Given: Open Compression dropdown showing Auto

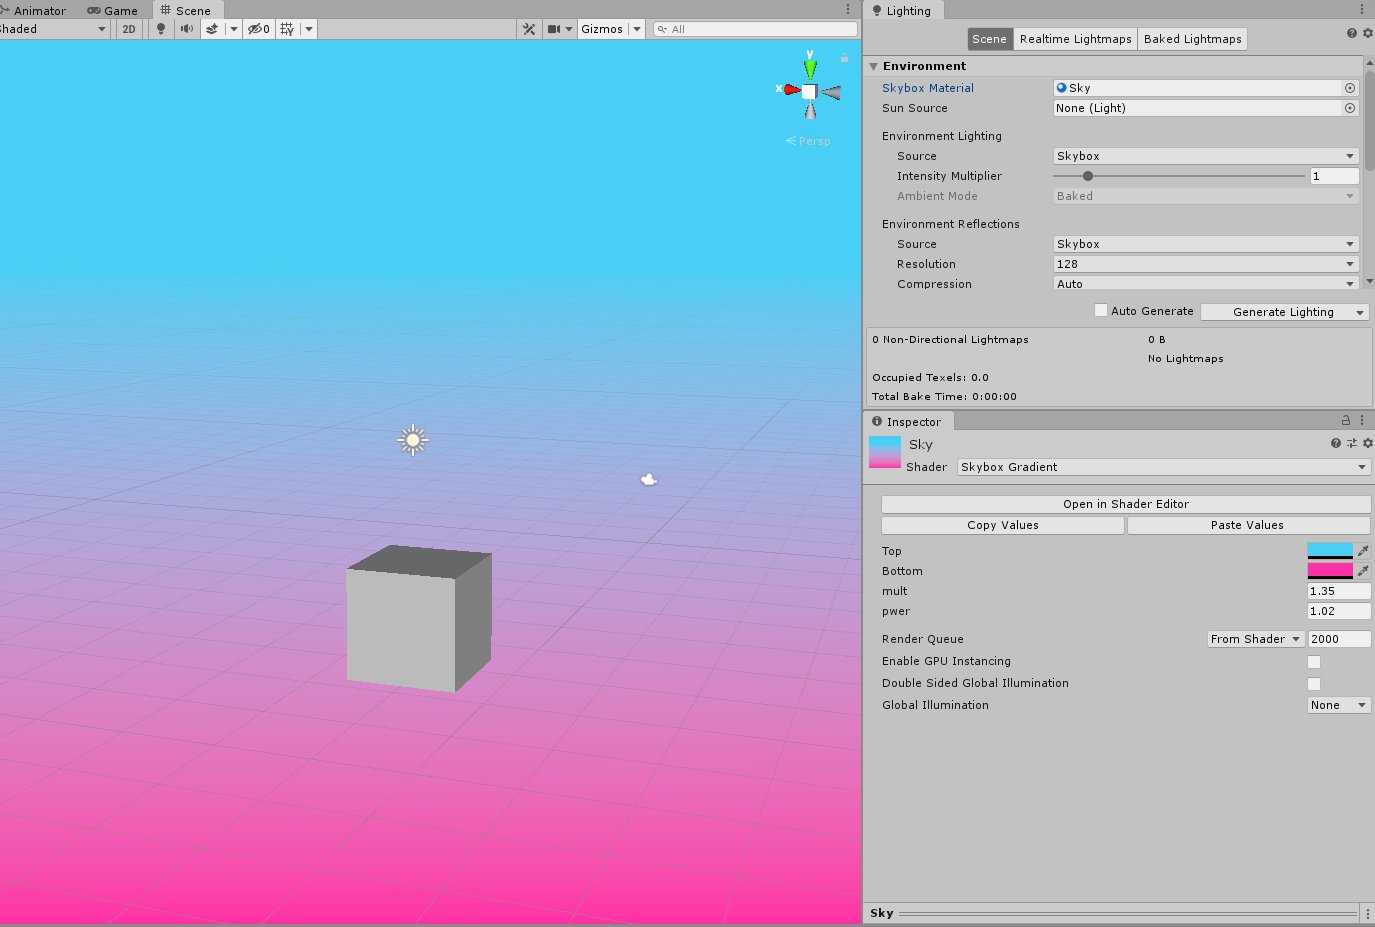Looking at the screenshot, I should click(x=1206, y=284).
